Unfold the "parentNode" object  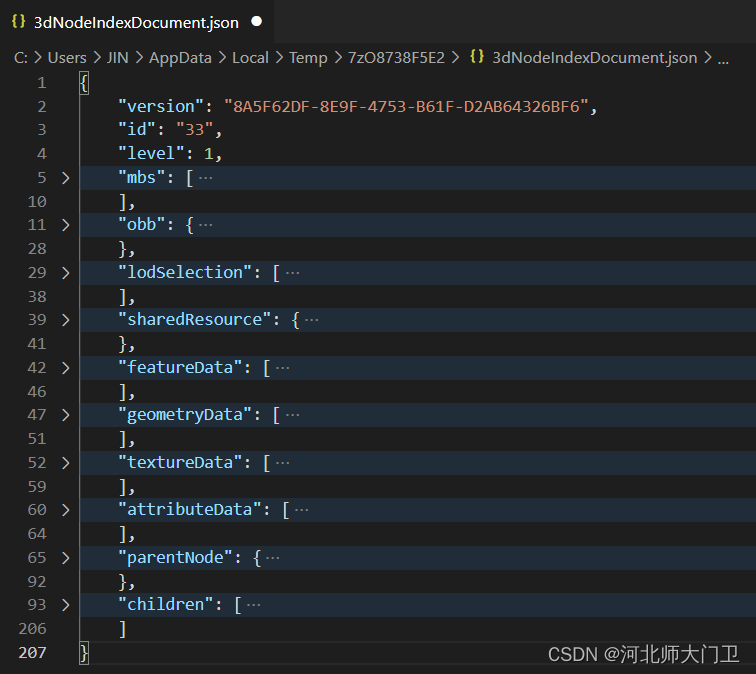(x=65, y=558)
